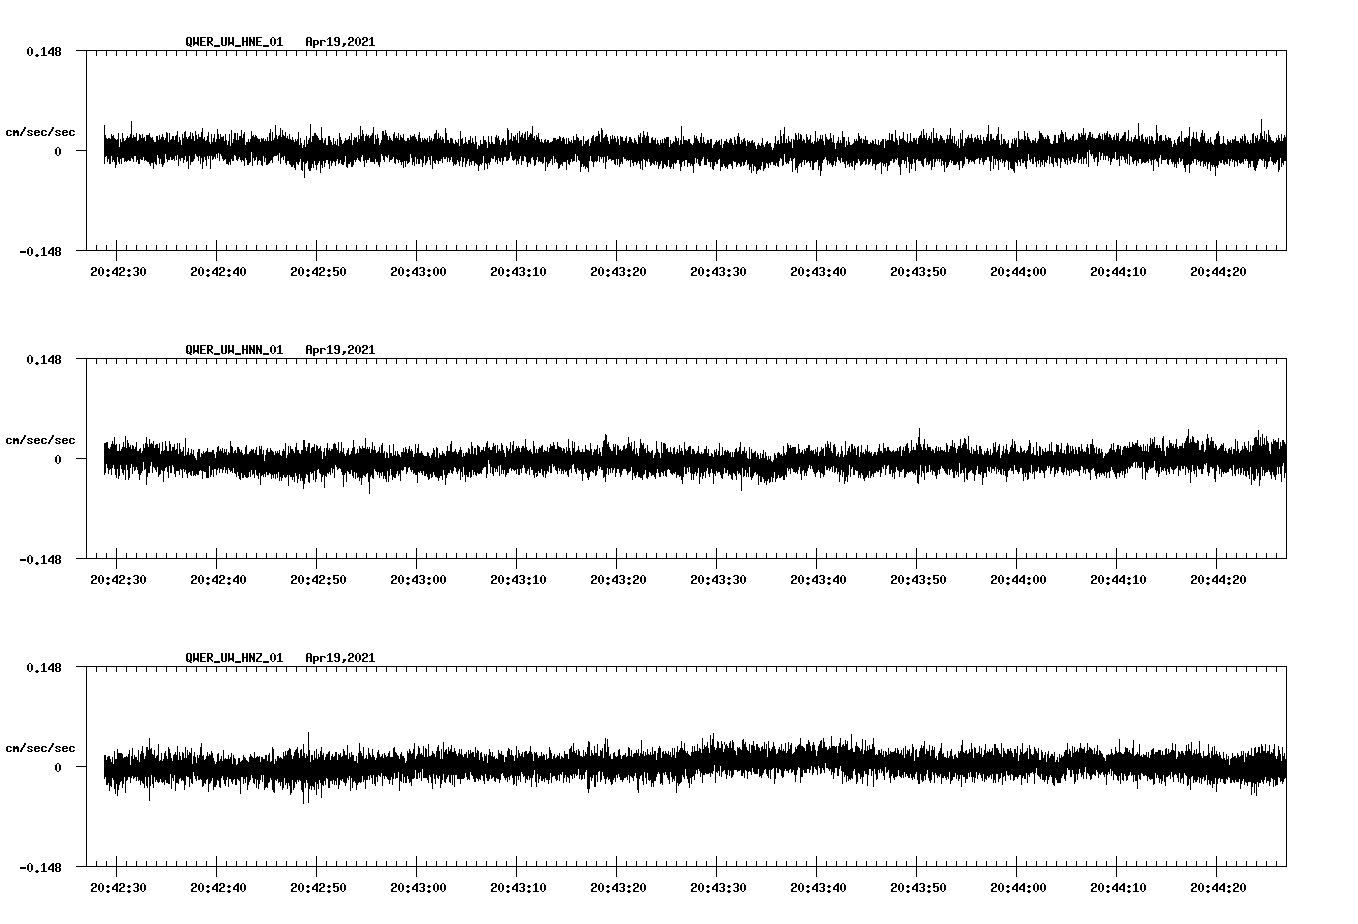Click the Apr19,2021 date on the middle plot
Viewport: 1358px width, 924px height.
[340, 350]
